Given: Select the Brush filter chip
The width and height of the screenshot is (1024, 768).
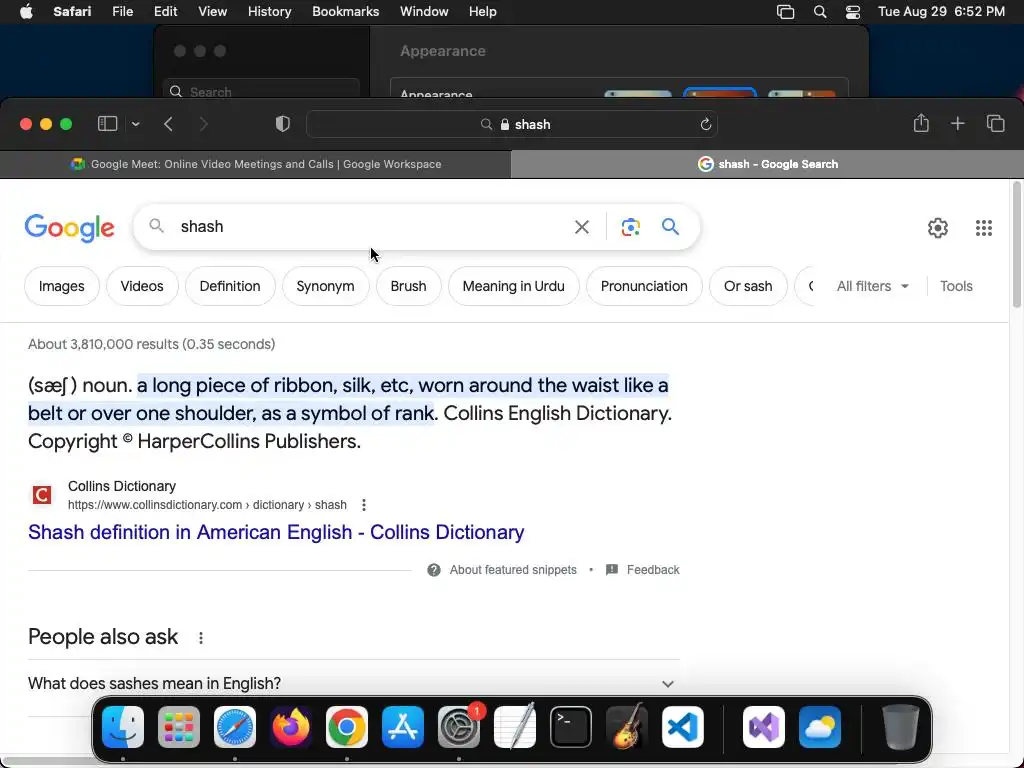Looking at the screenshot, I should 408,286.
